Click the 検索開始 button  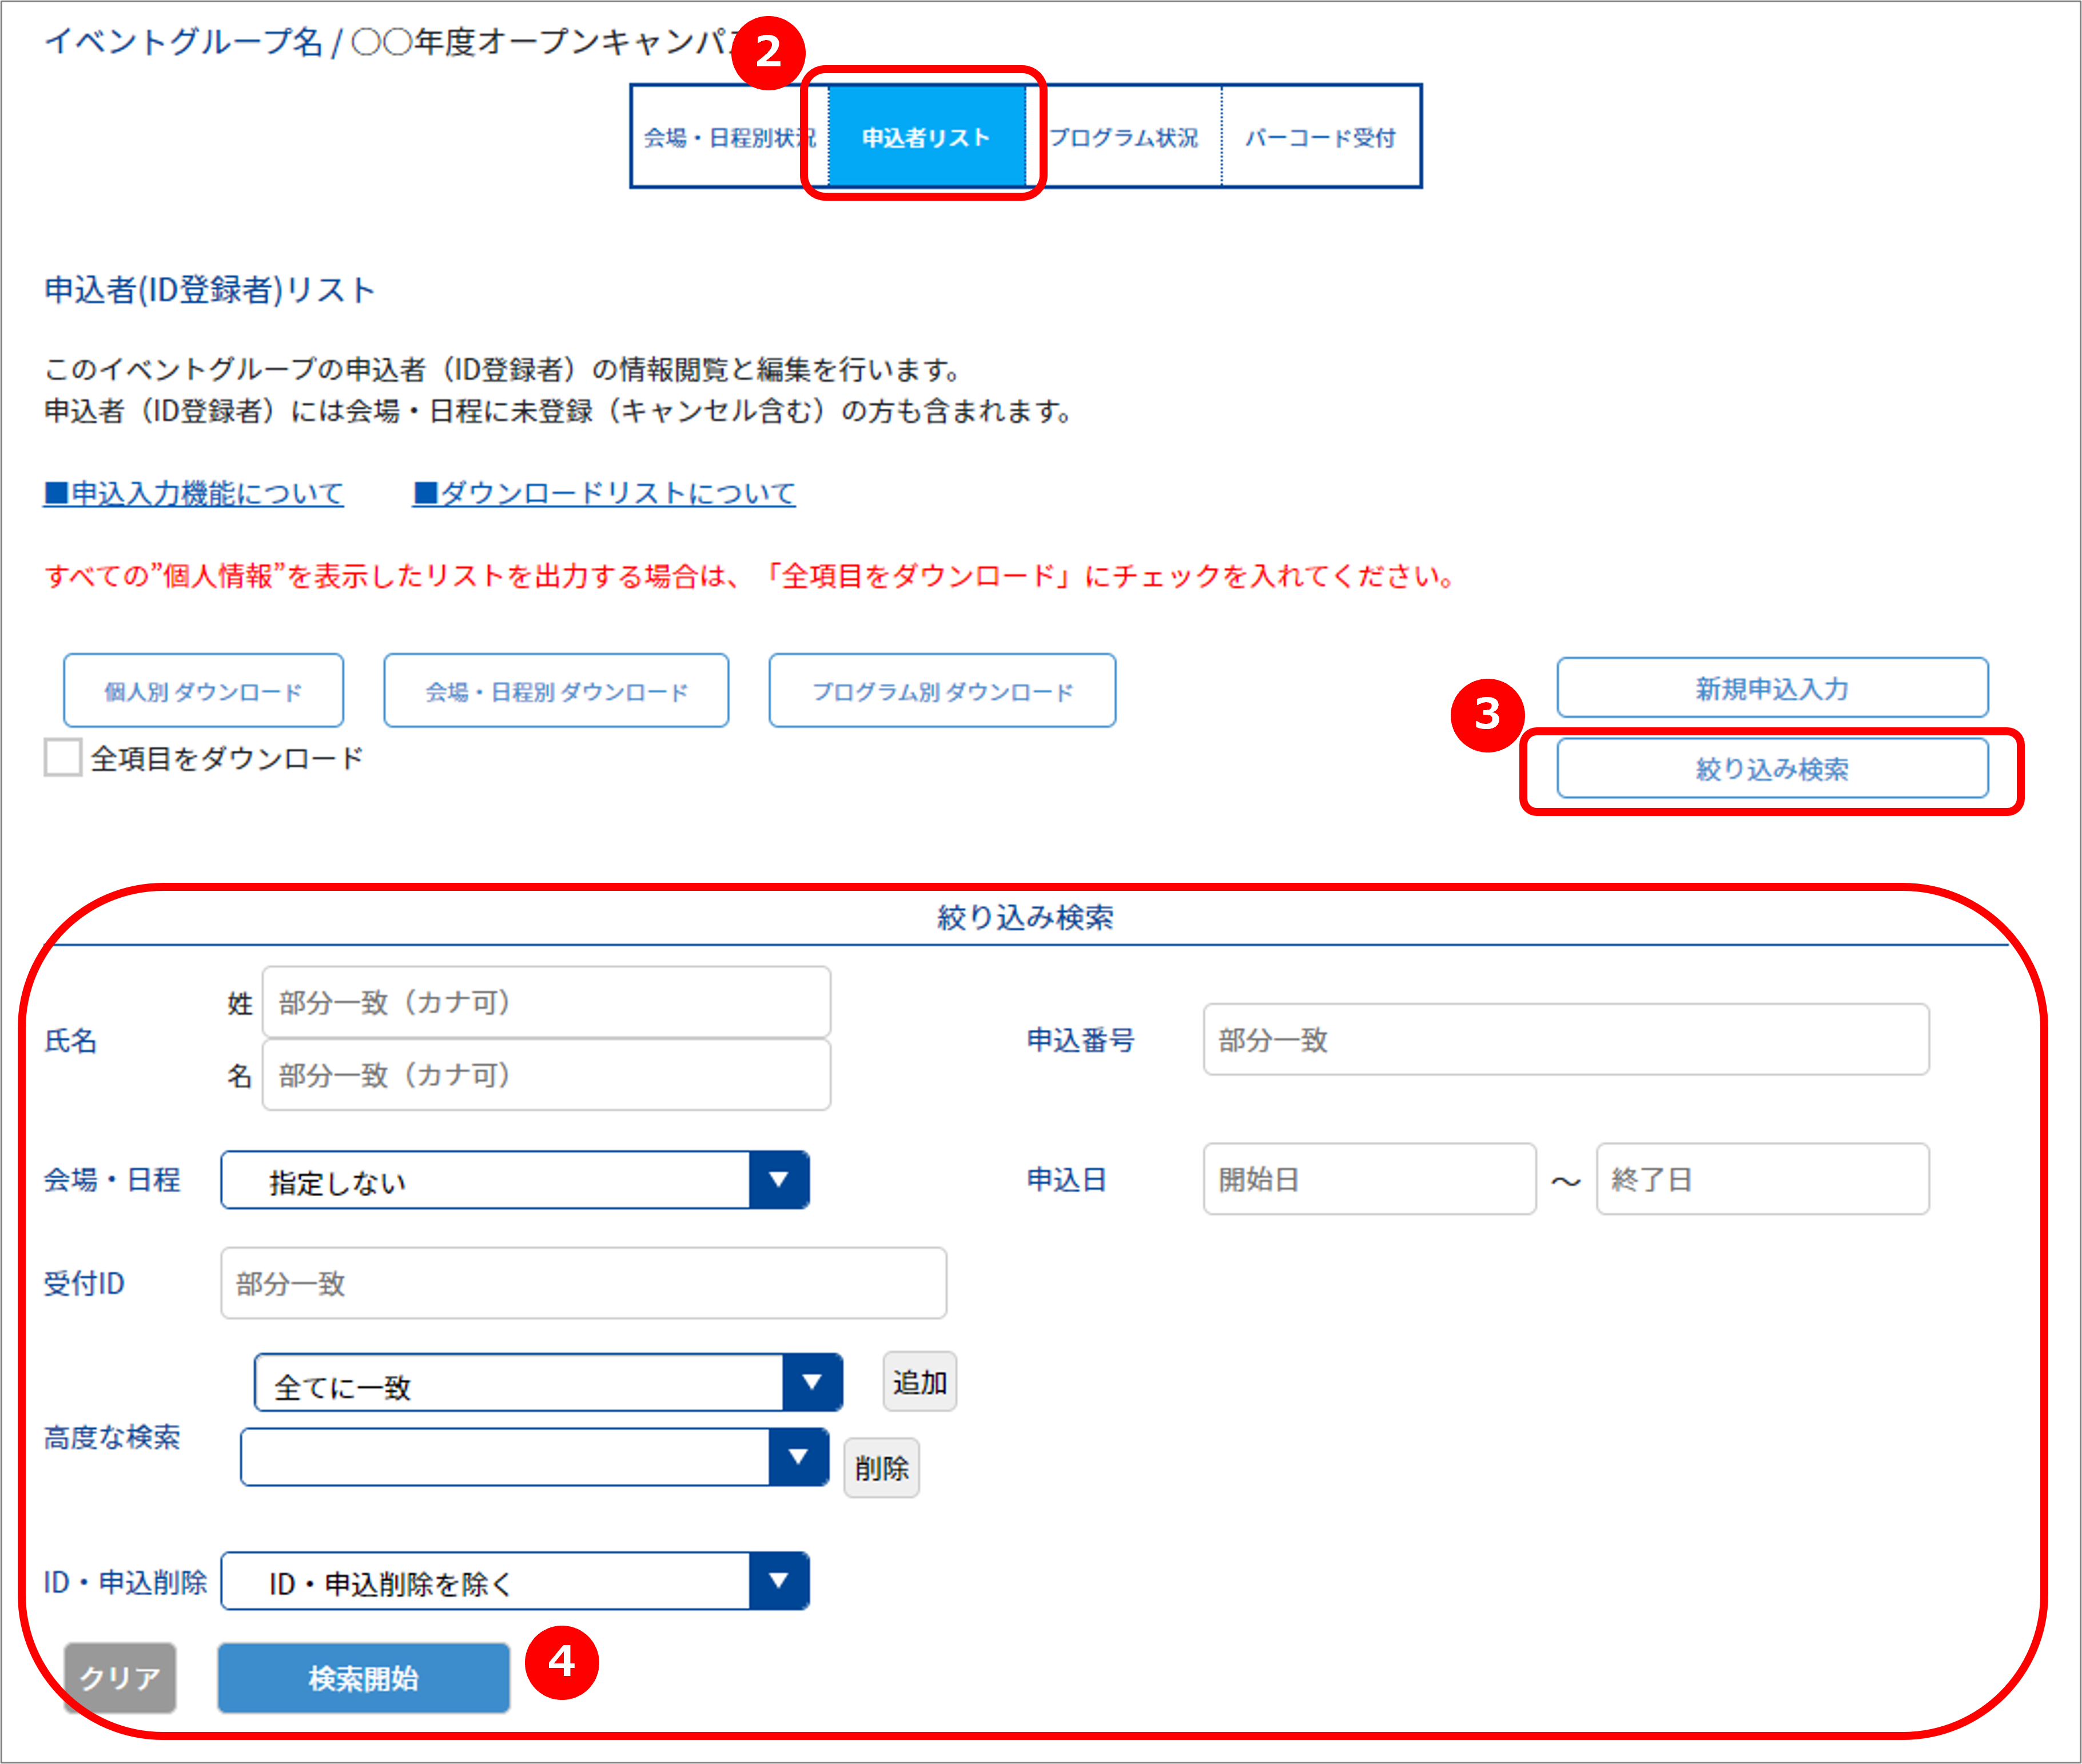click(364, 1677)
